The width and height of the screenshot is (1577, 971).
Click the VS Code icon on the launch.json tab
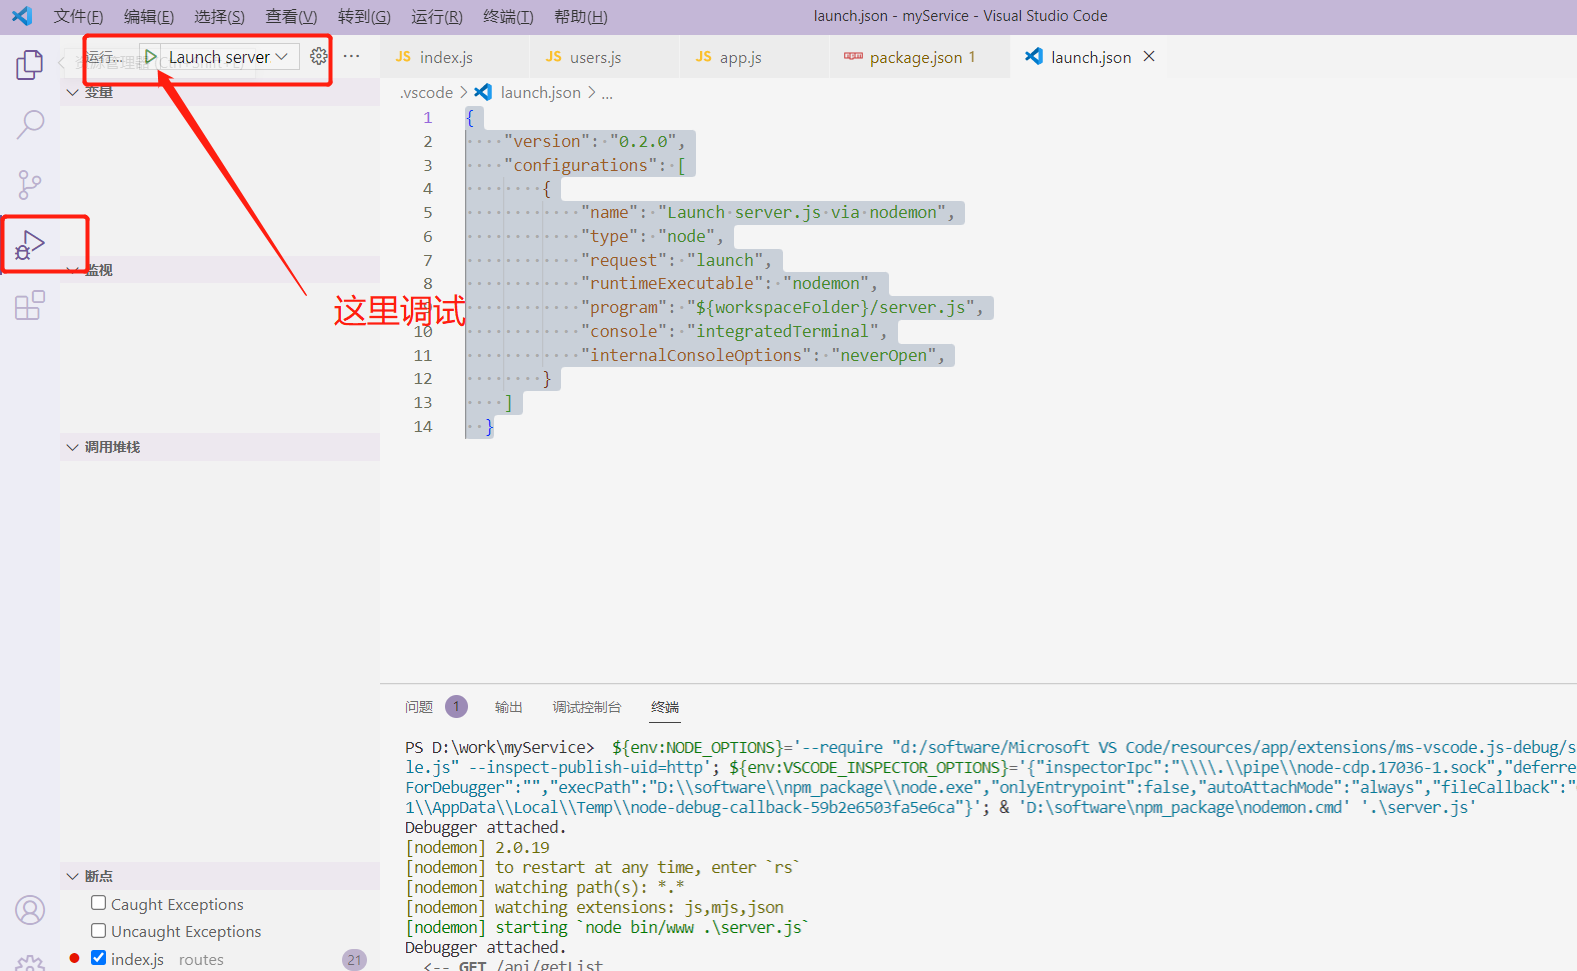click(x=1034, y=57)
